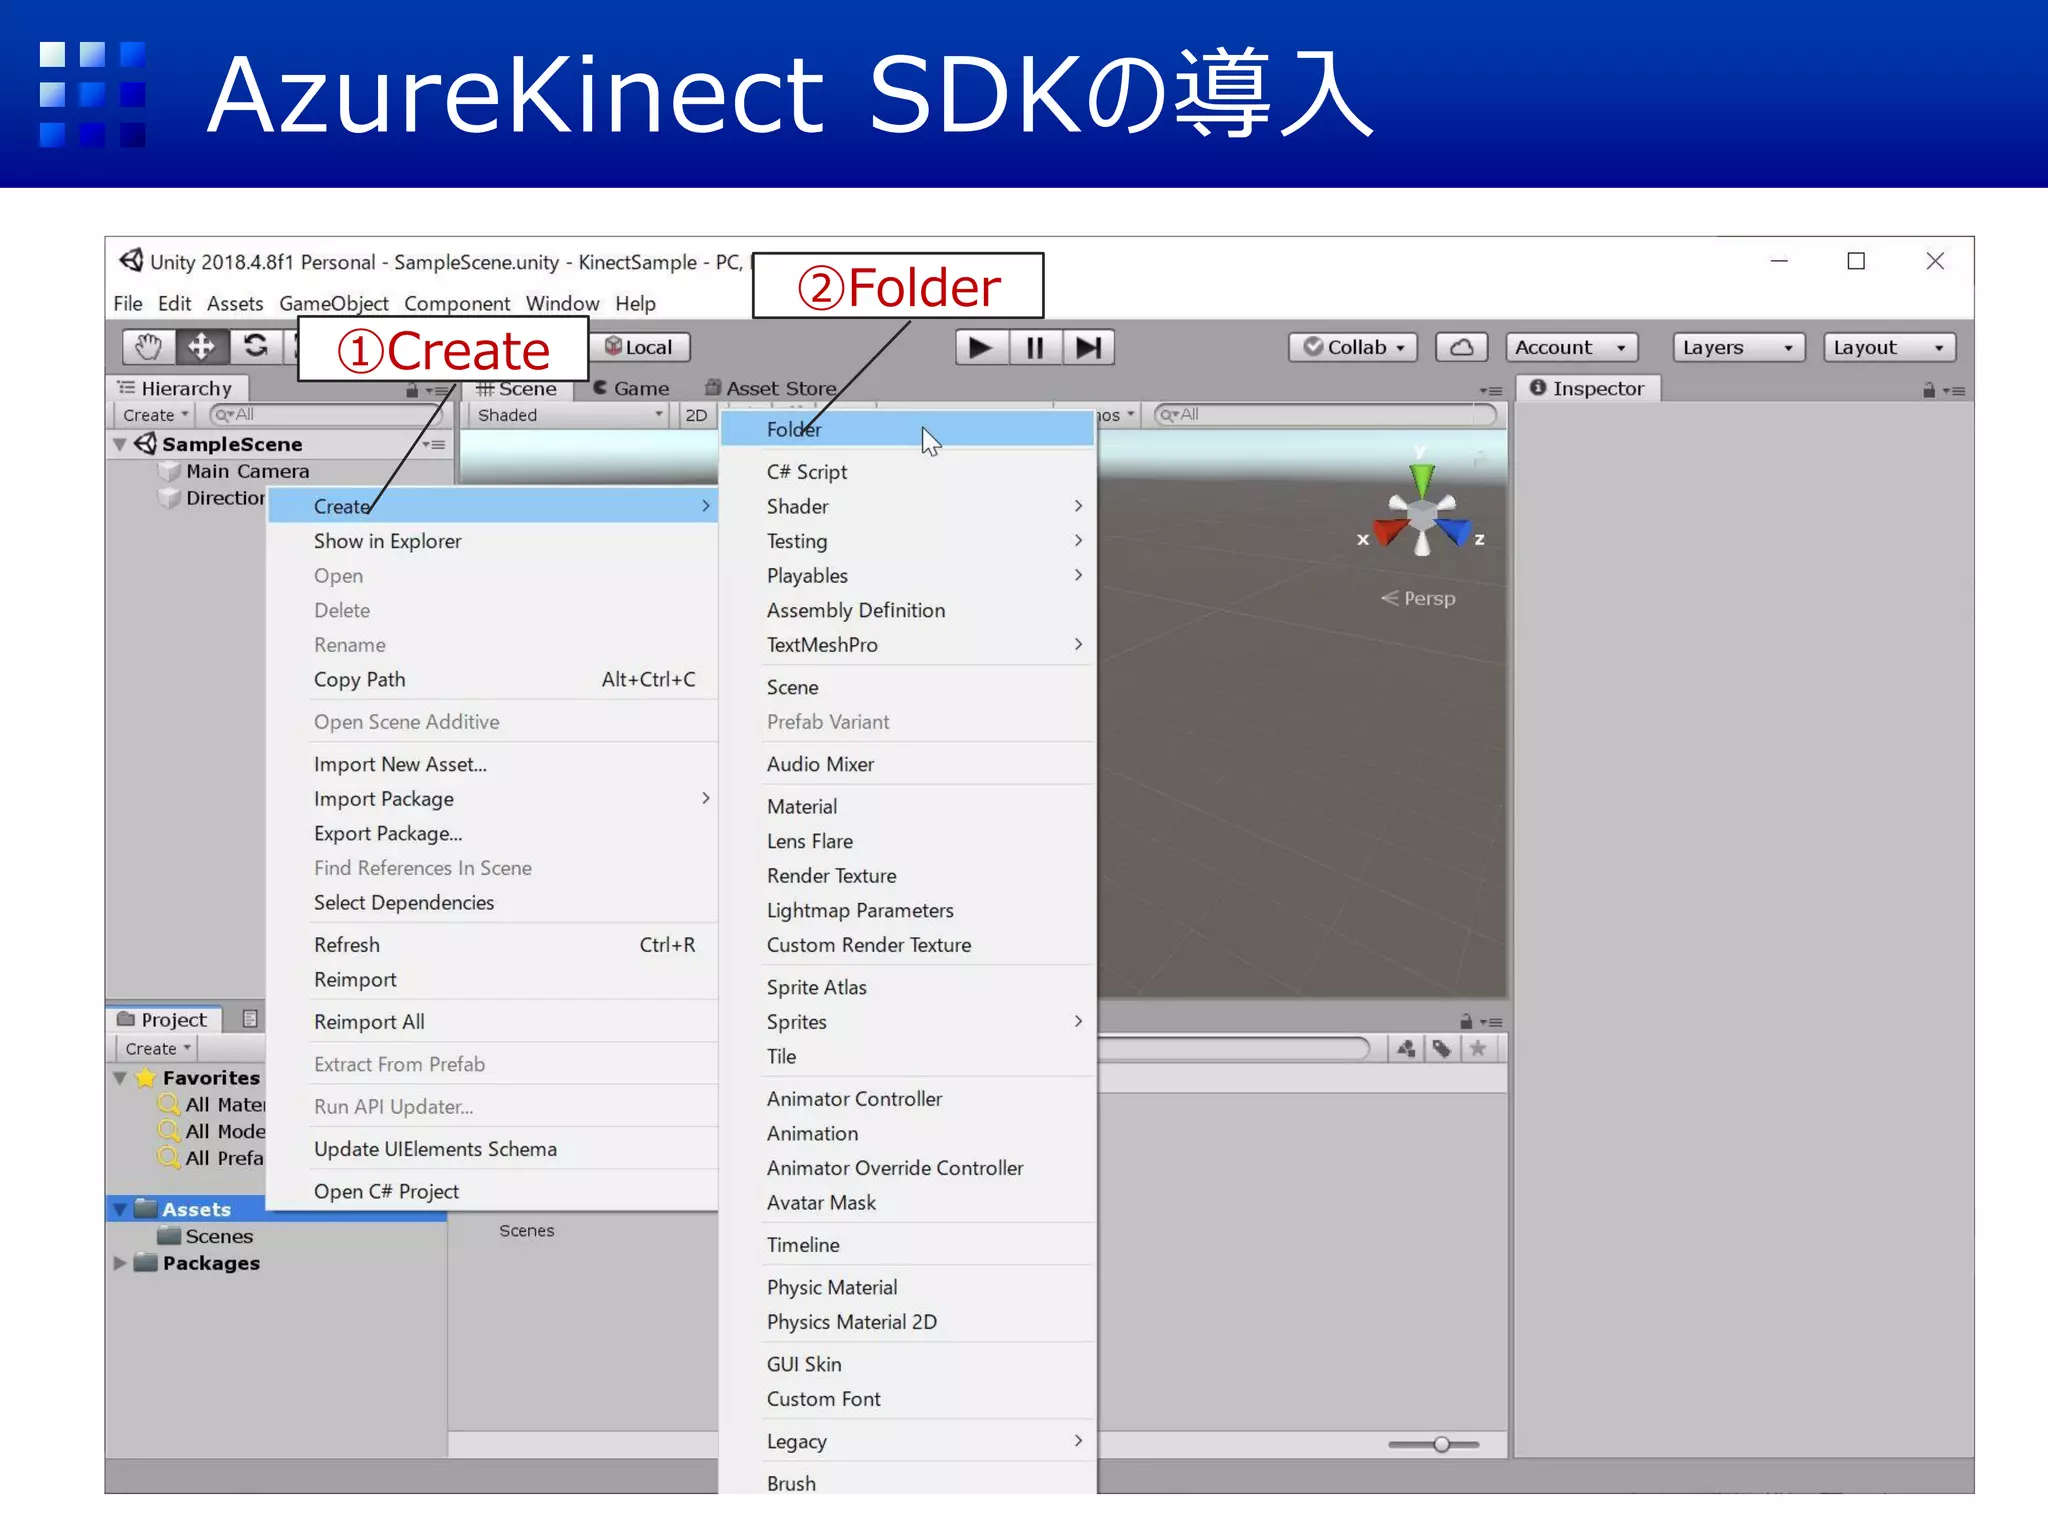Open the Scenes folder thumbnail

tap(527, 1231)
